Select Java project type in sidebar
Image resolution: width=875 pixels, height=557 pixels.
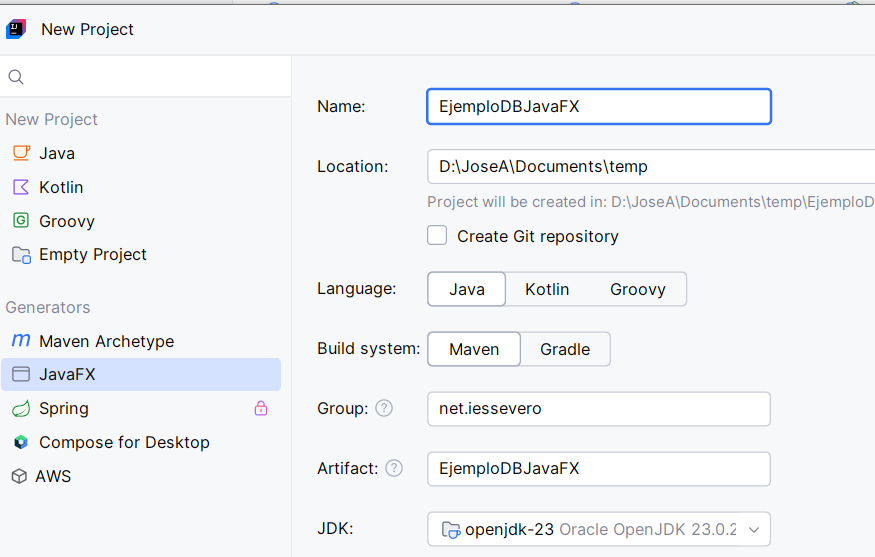(141, 153)
